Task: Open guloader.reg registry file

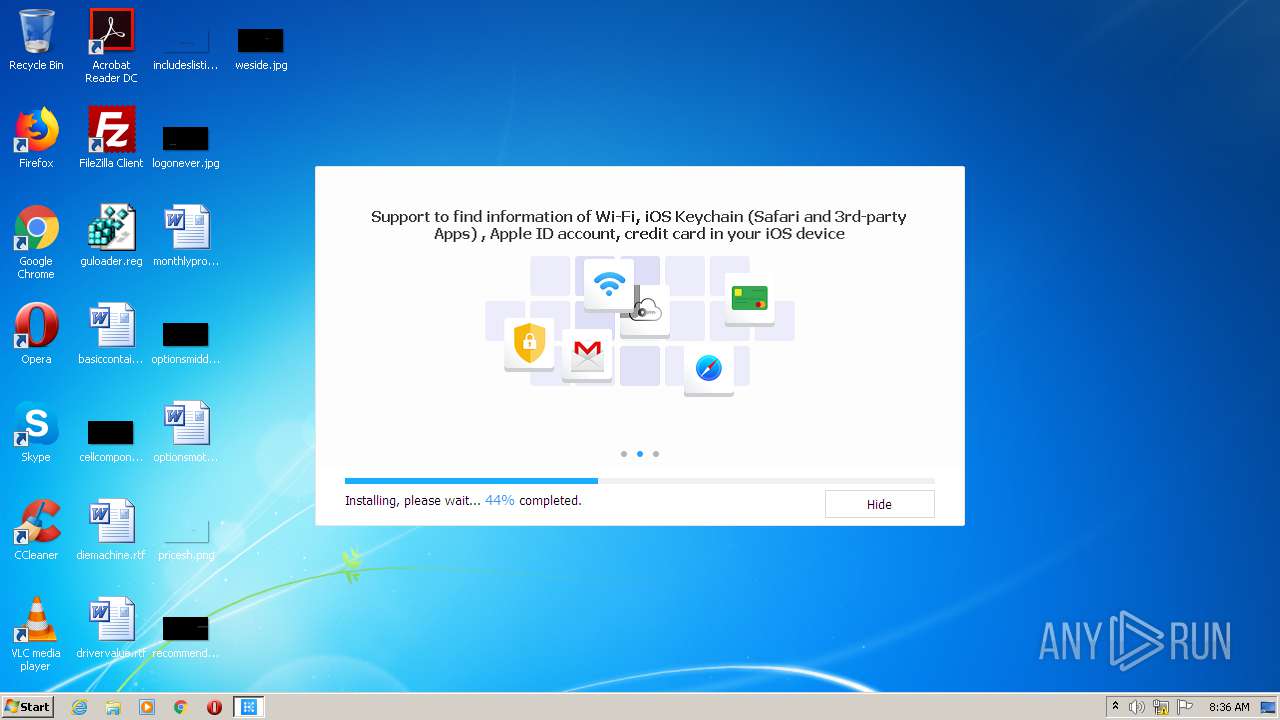Action: point(111,236)
